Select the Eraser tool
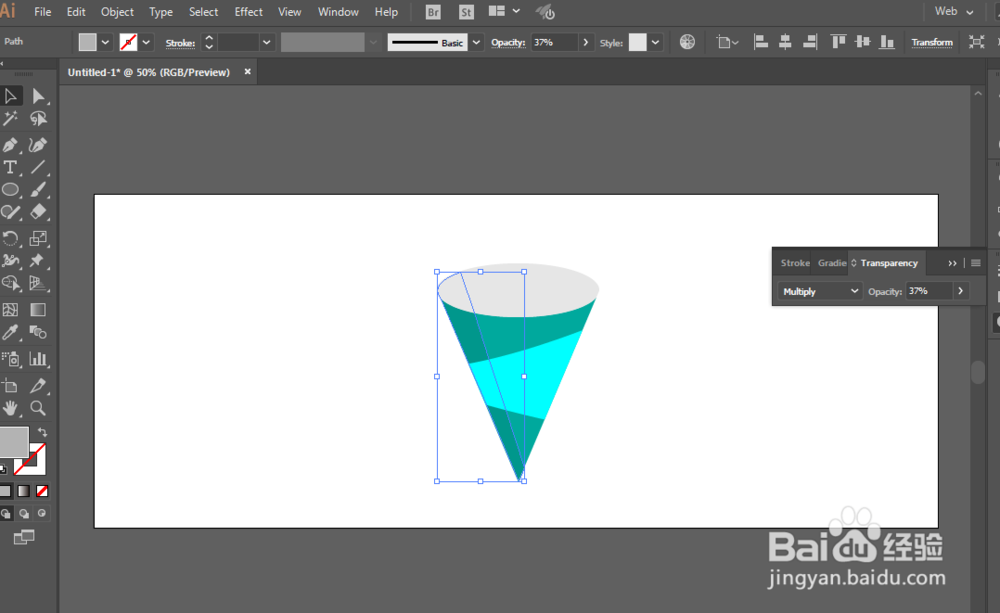 point(38,212)
